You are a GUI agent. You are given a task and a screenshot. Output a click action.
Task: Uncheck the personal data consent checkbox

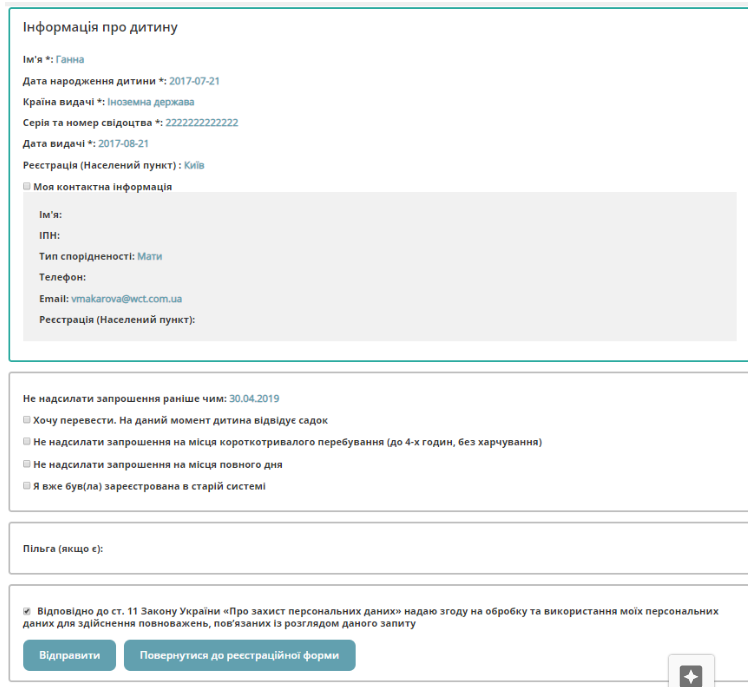[26, 610]
